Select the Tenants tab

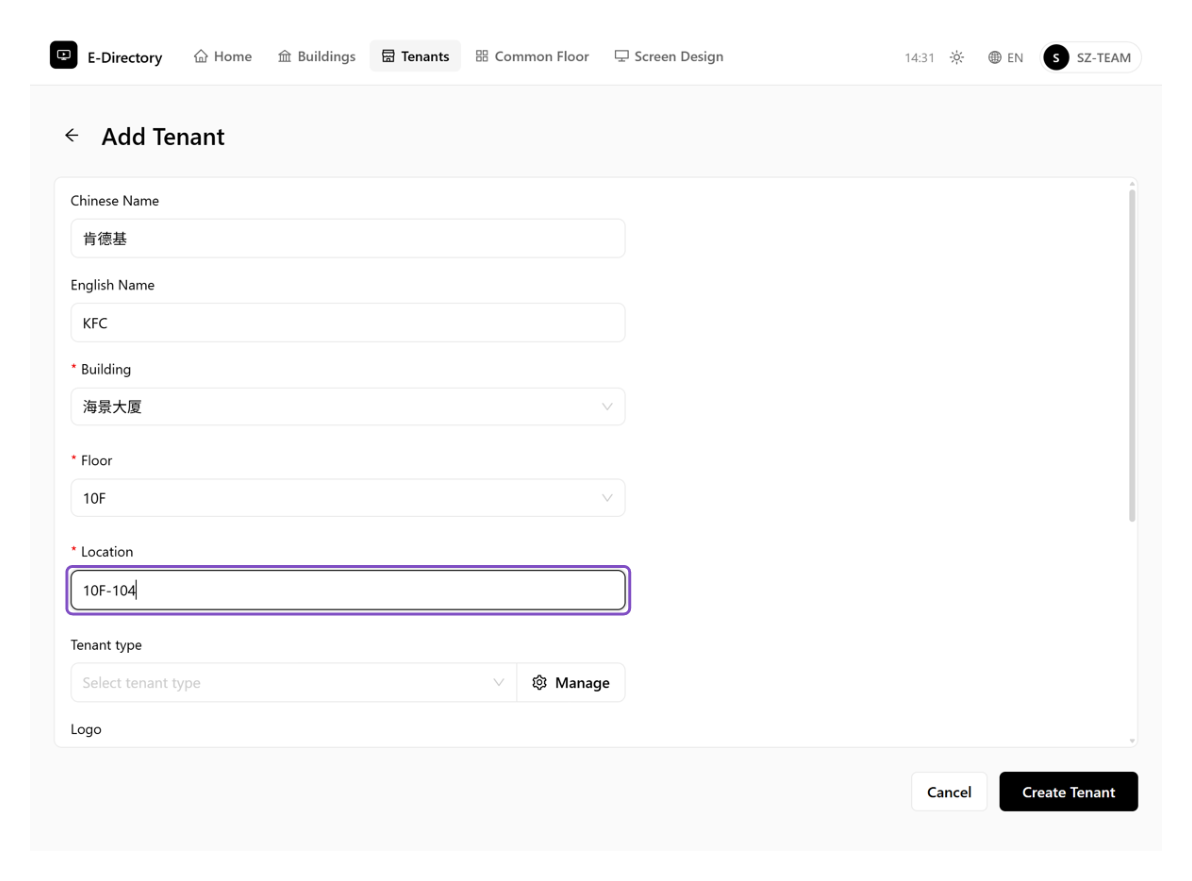pyautogui.click(x=415, y=56)
